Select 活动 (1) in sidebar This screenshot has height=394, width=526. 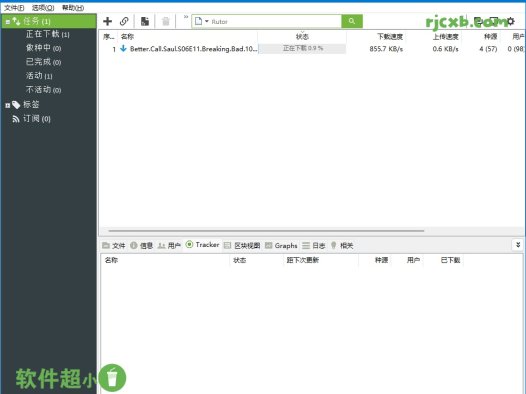tap(39, 76)
